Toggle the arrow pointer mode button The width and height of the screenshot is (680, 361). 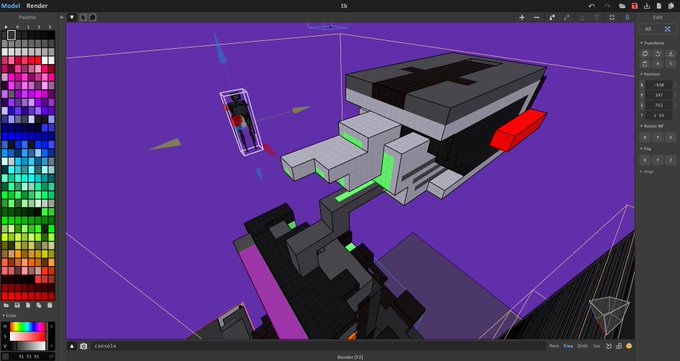(x=84, y=17)
